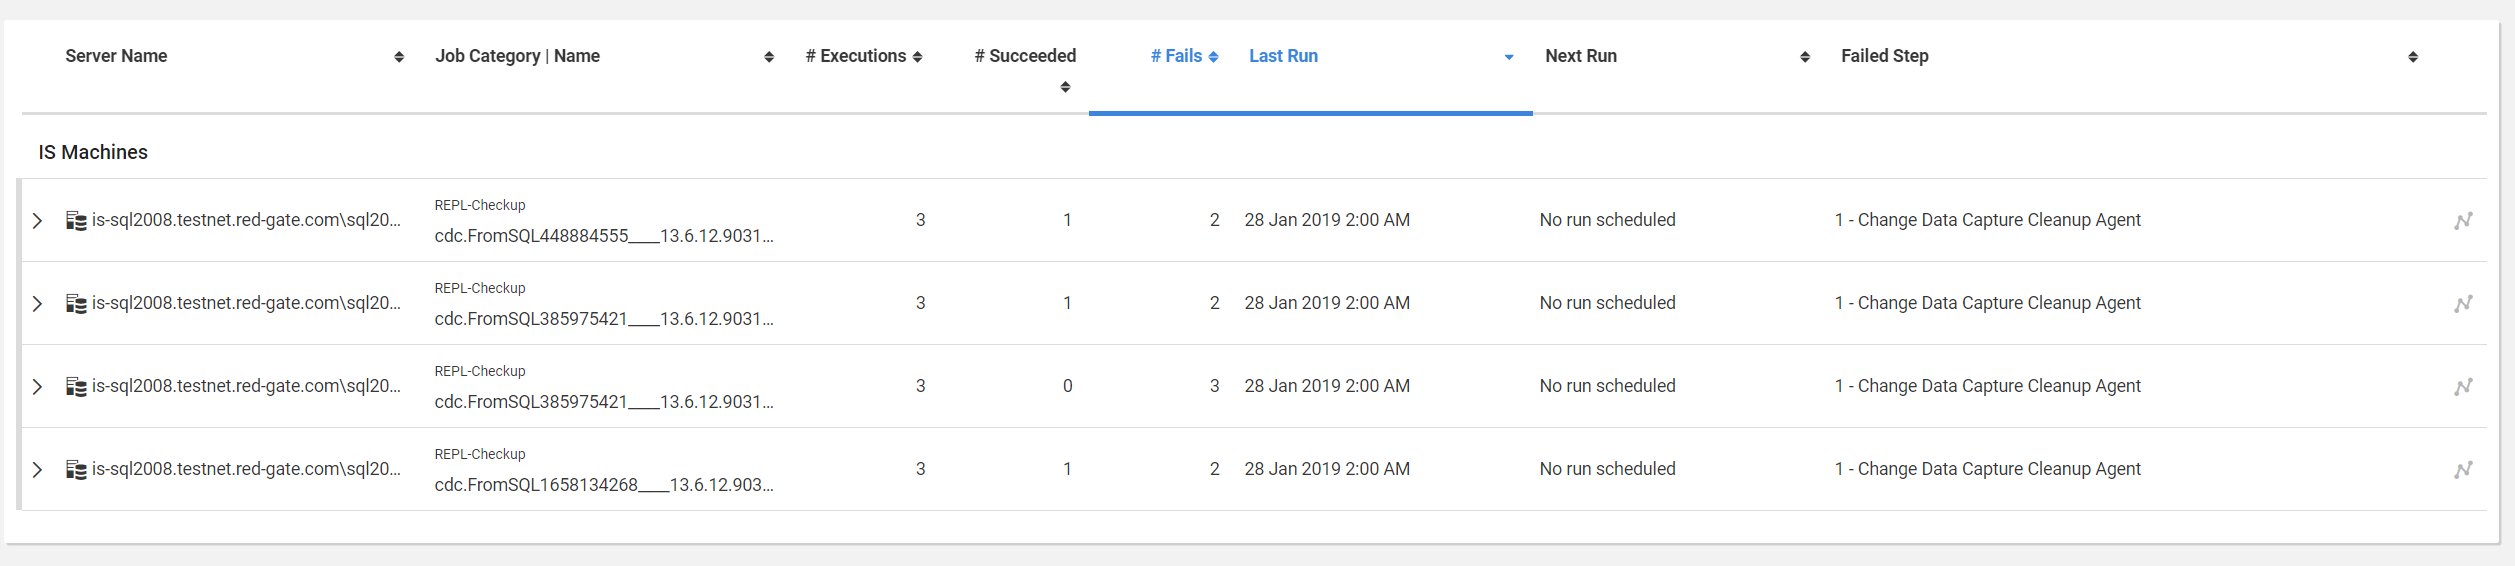Viewport: 2515px width, 566px height.
Task: Open graph icon for cdc.FromSQL1658134268 row
Action: [x=2463, y=469]
